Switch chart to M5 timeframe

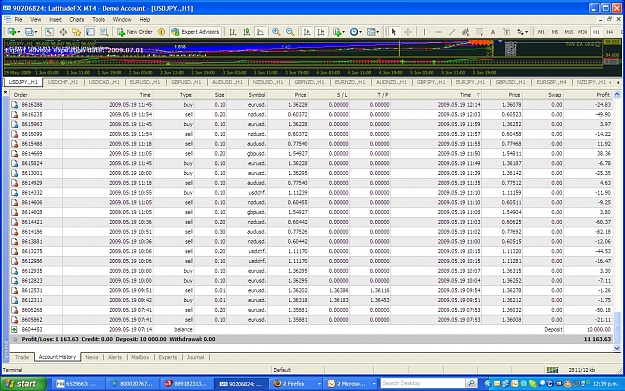555,32
